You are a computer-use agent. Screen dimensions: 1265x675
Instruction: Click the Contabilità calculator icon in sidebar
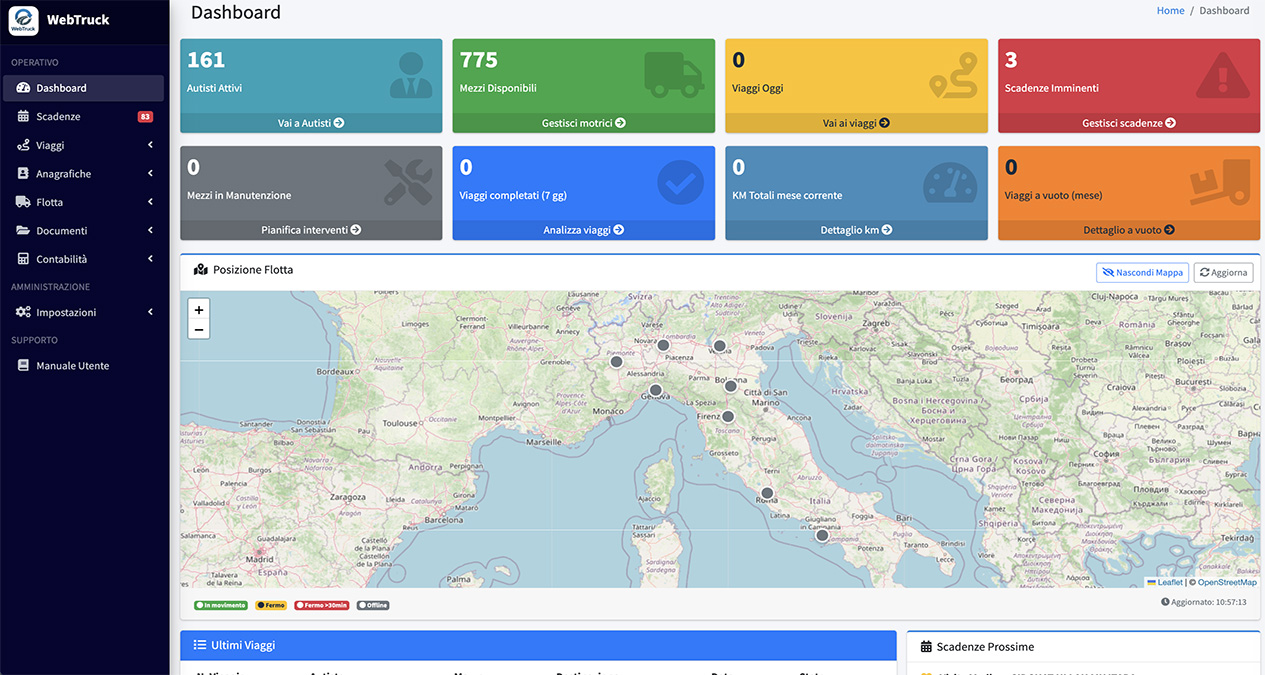[x=24, y=259]
